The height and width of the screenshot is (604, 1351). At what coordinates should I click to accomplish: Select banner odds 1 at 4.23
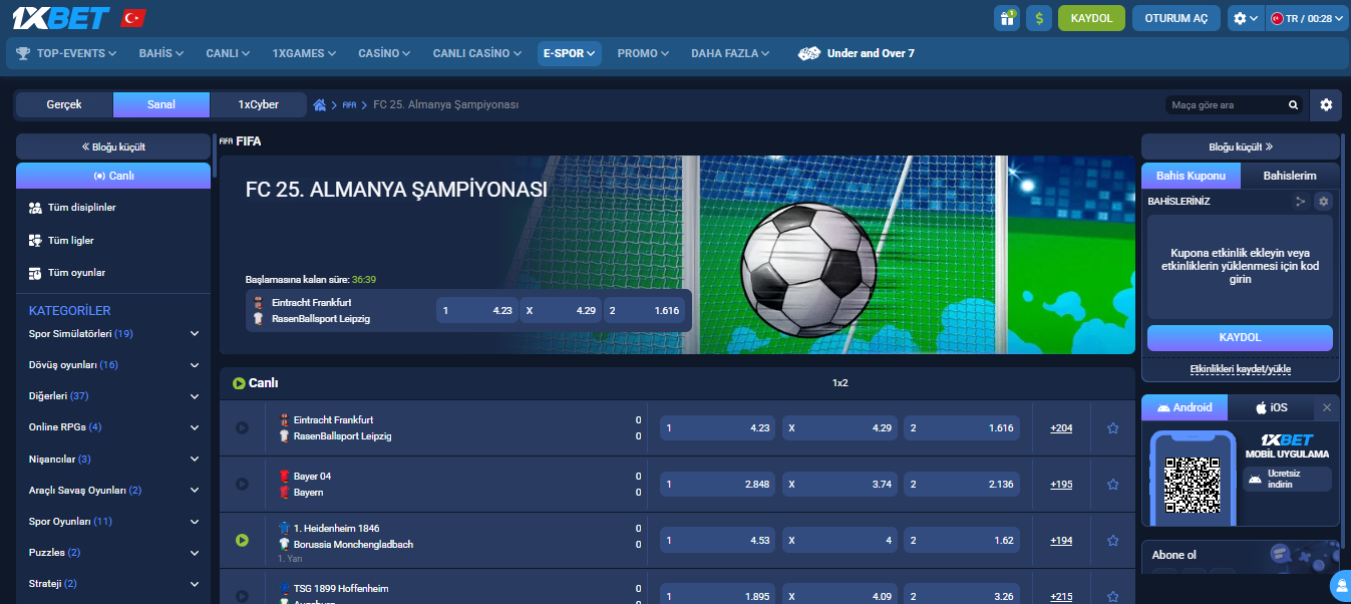click(x=477, y=310)
